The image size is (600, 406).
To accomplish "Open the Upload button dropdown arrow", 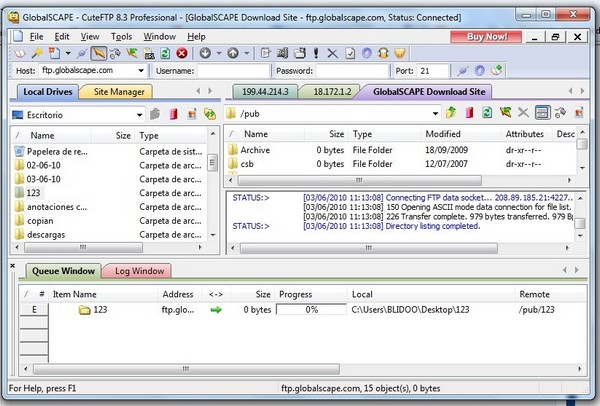I will tap(247, 53).
